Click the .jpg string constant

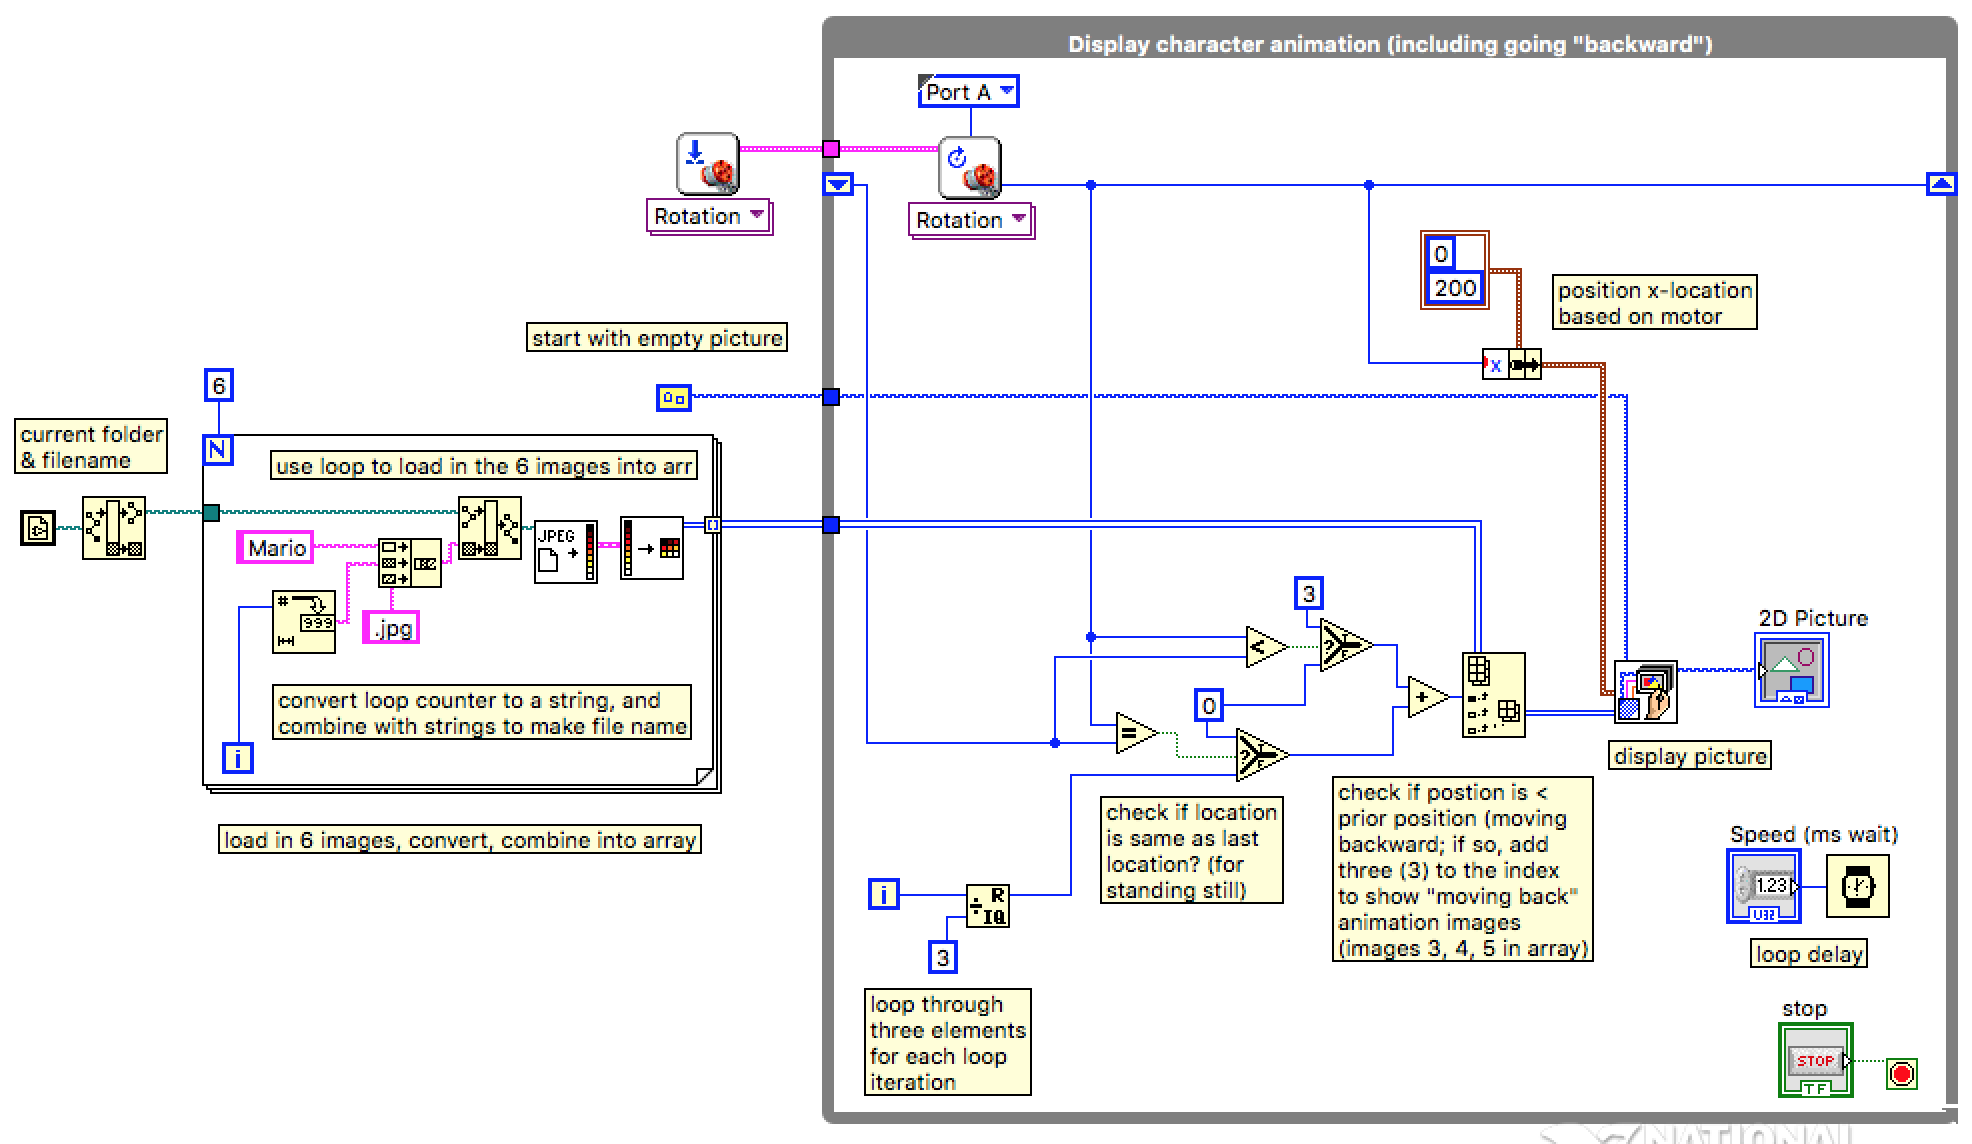coord(391,628)
